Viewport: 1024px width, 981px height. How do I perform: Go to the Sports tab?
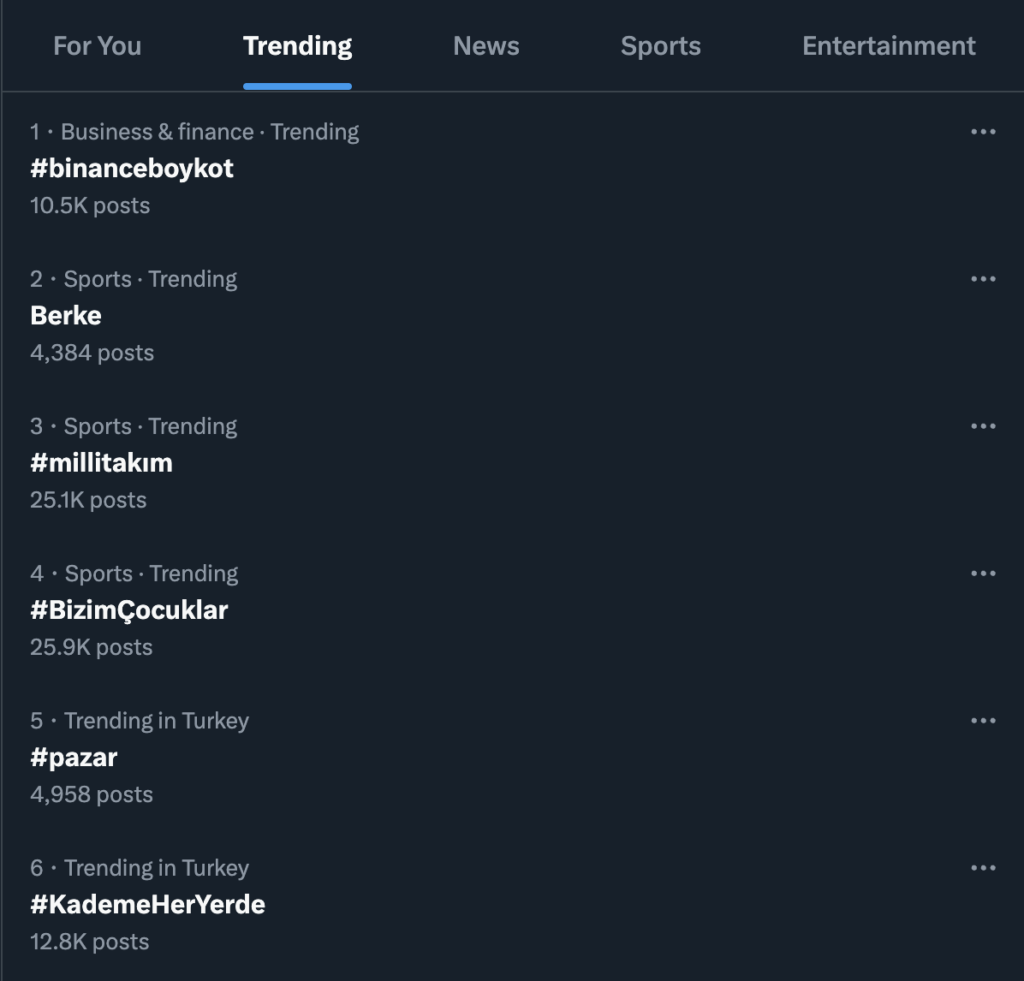pyautogui.click(x=660, y=46)
